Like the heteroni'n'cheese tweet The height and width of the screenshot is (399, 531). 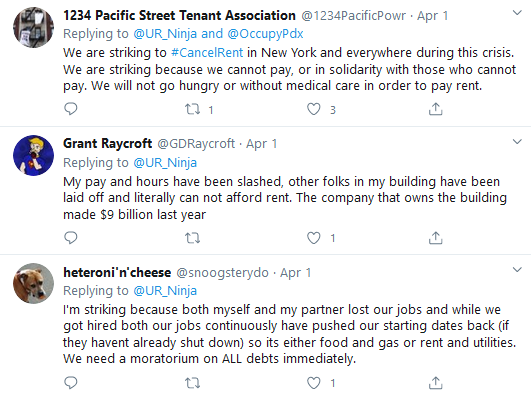point(314,383)
